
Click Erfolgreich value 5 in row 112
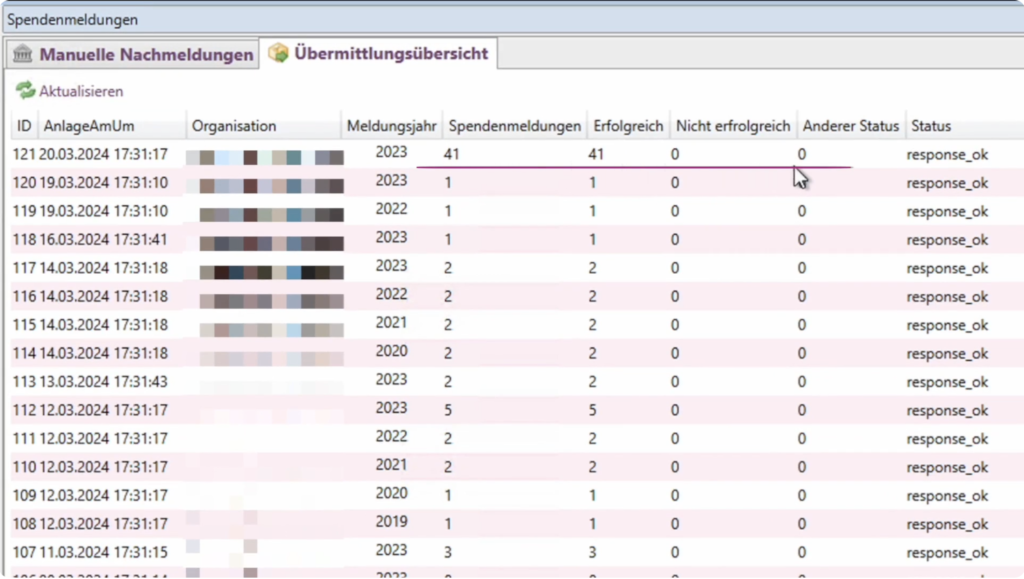pyautogui.click(x=592, y=411)
